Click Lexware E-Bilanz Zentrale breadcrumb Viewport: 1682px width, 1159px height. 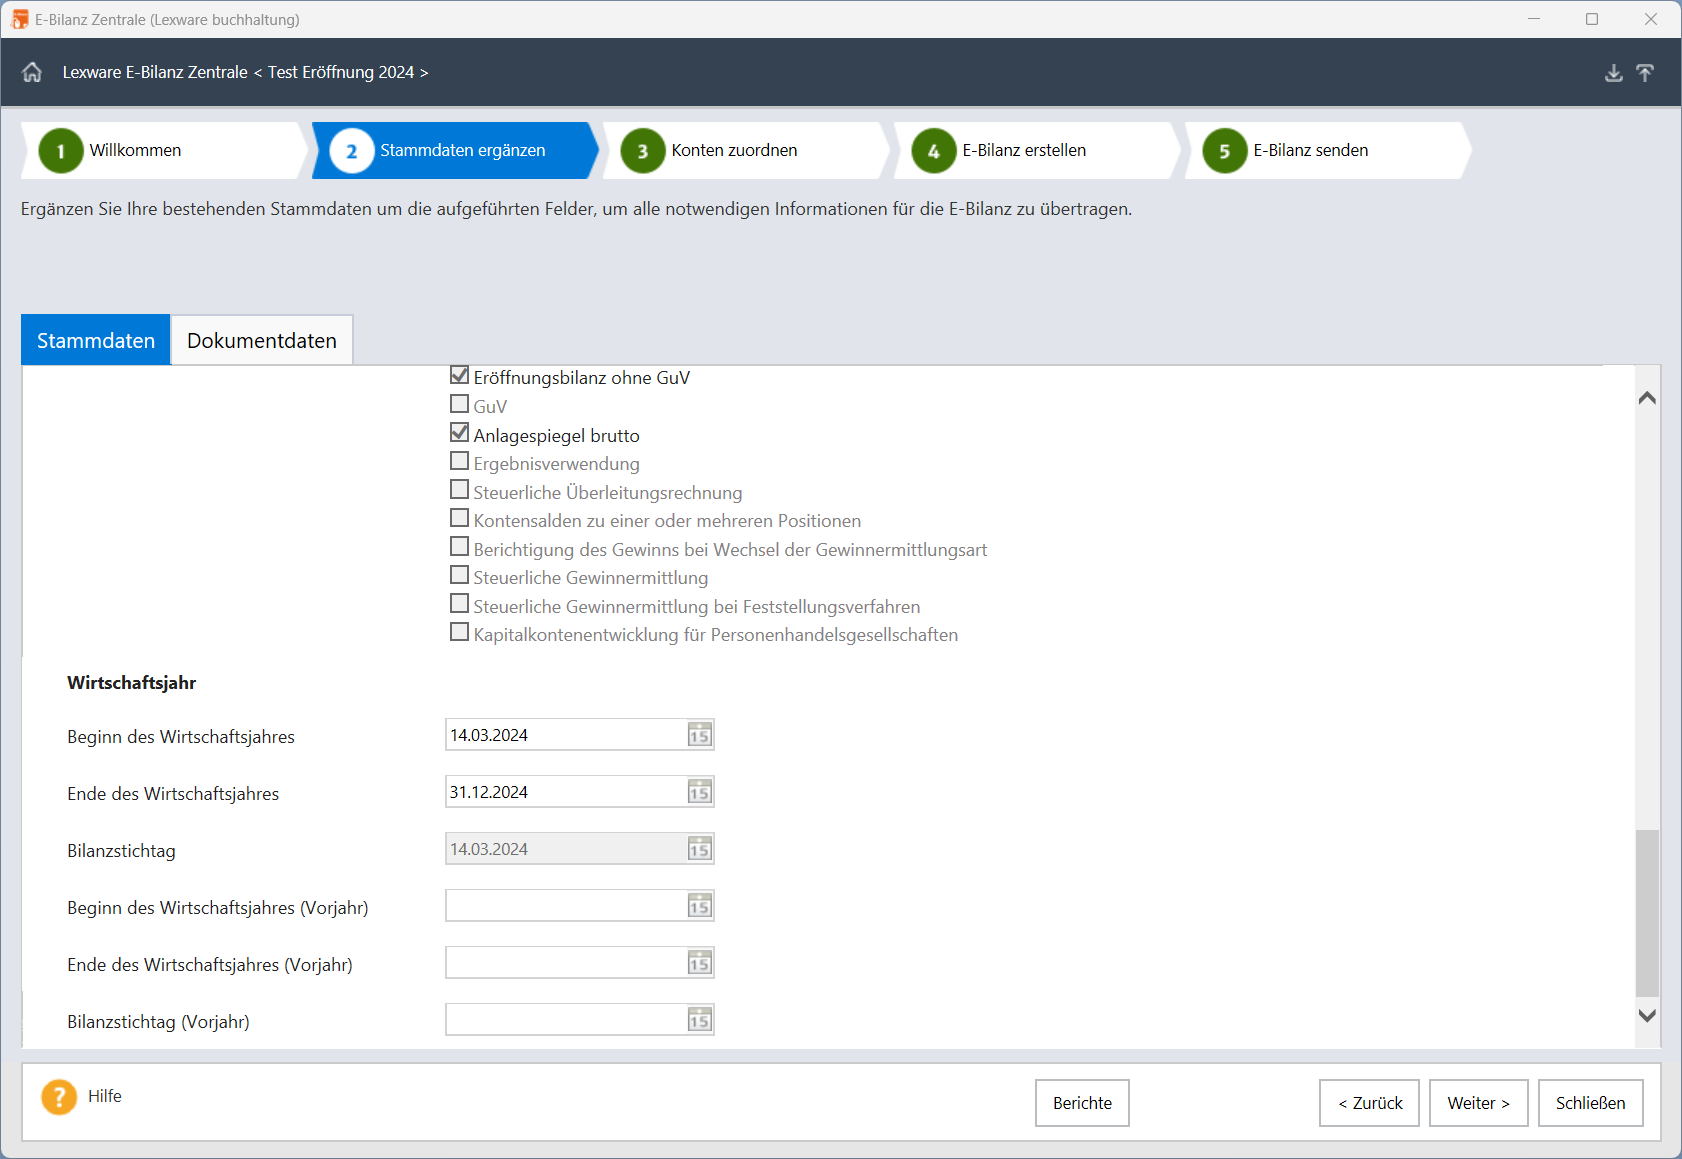coord(155,72)
